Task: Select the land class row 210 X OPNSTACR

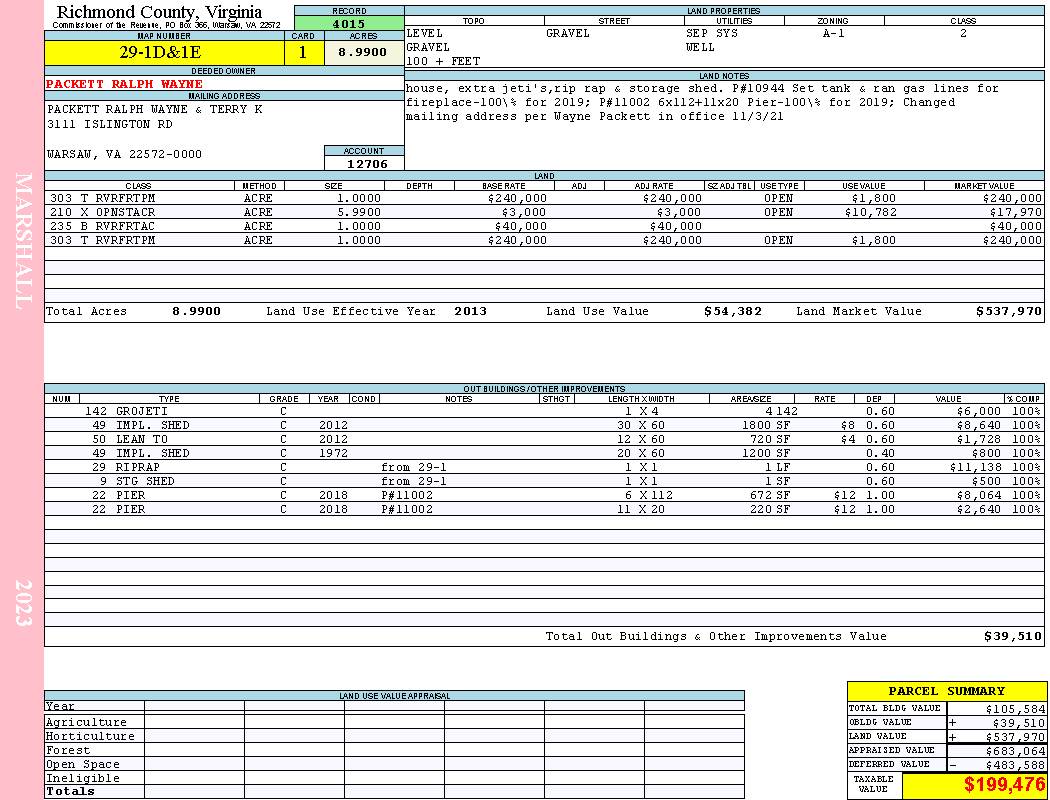Action: point(544,212)
